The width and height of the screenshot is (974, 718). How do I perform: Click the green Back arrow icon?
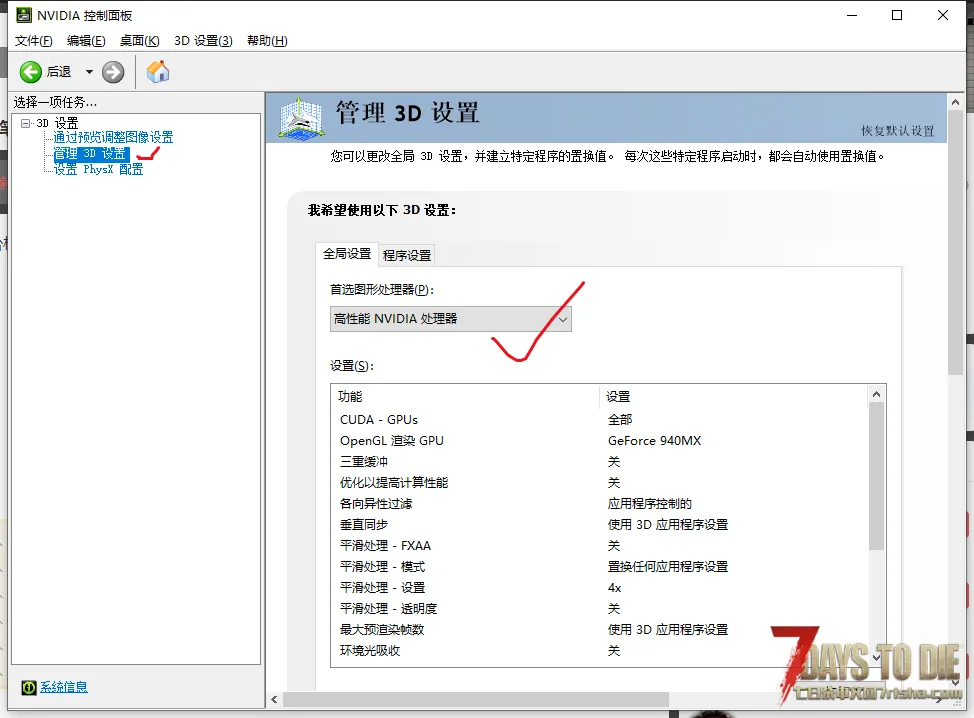coord(31,72)
